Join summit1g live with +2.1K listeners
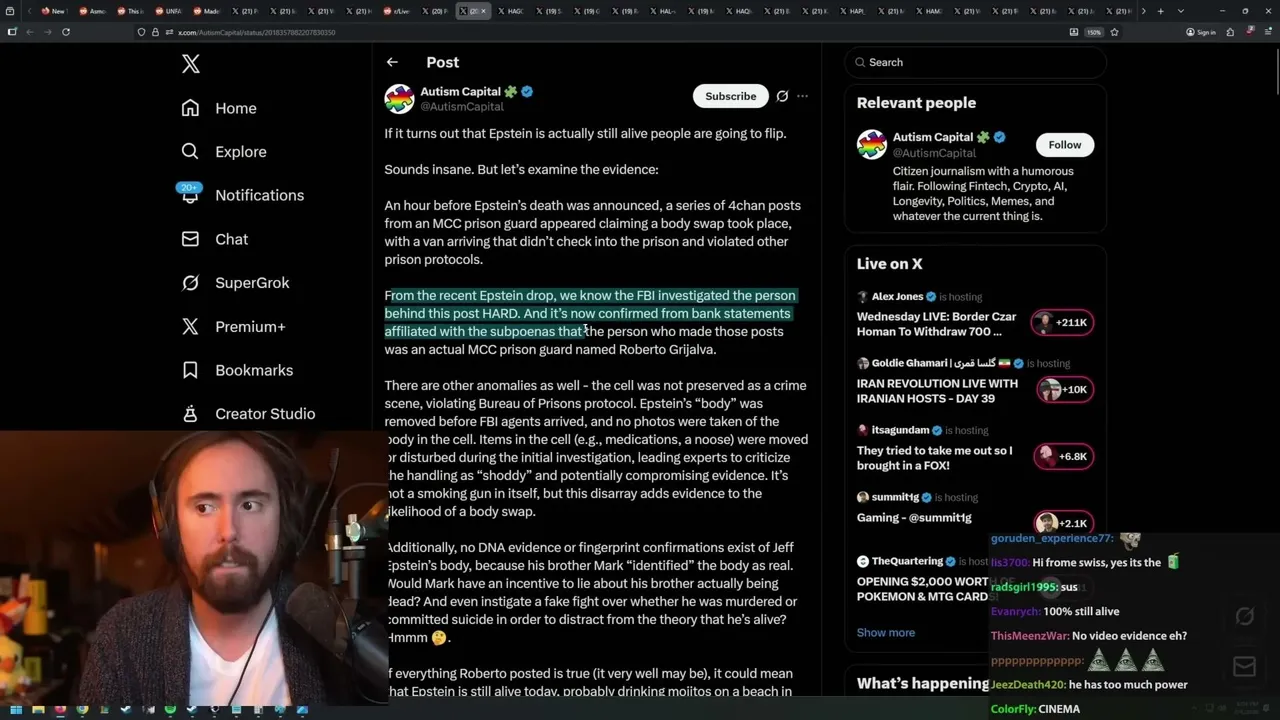1280x720 pixels. [x=1062, y=523]
